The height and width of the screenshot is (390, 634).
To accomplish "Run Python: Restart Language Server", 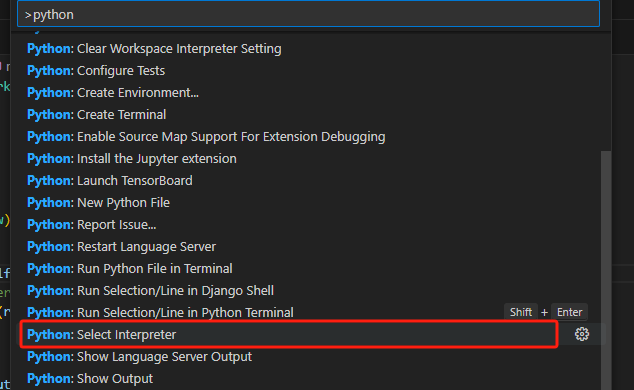I will click(x=311, y=247).
